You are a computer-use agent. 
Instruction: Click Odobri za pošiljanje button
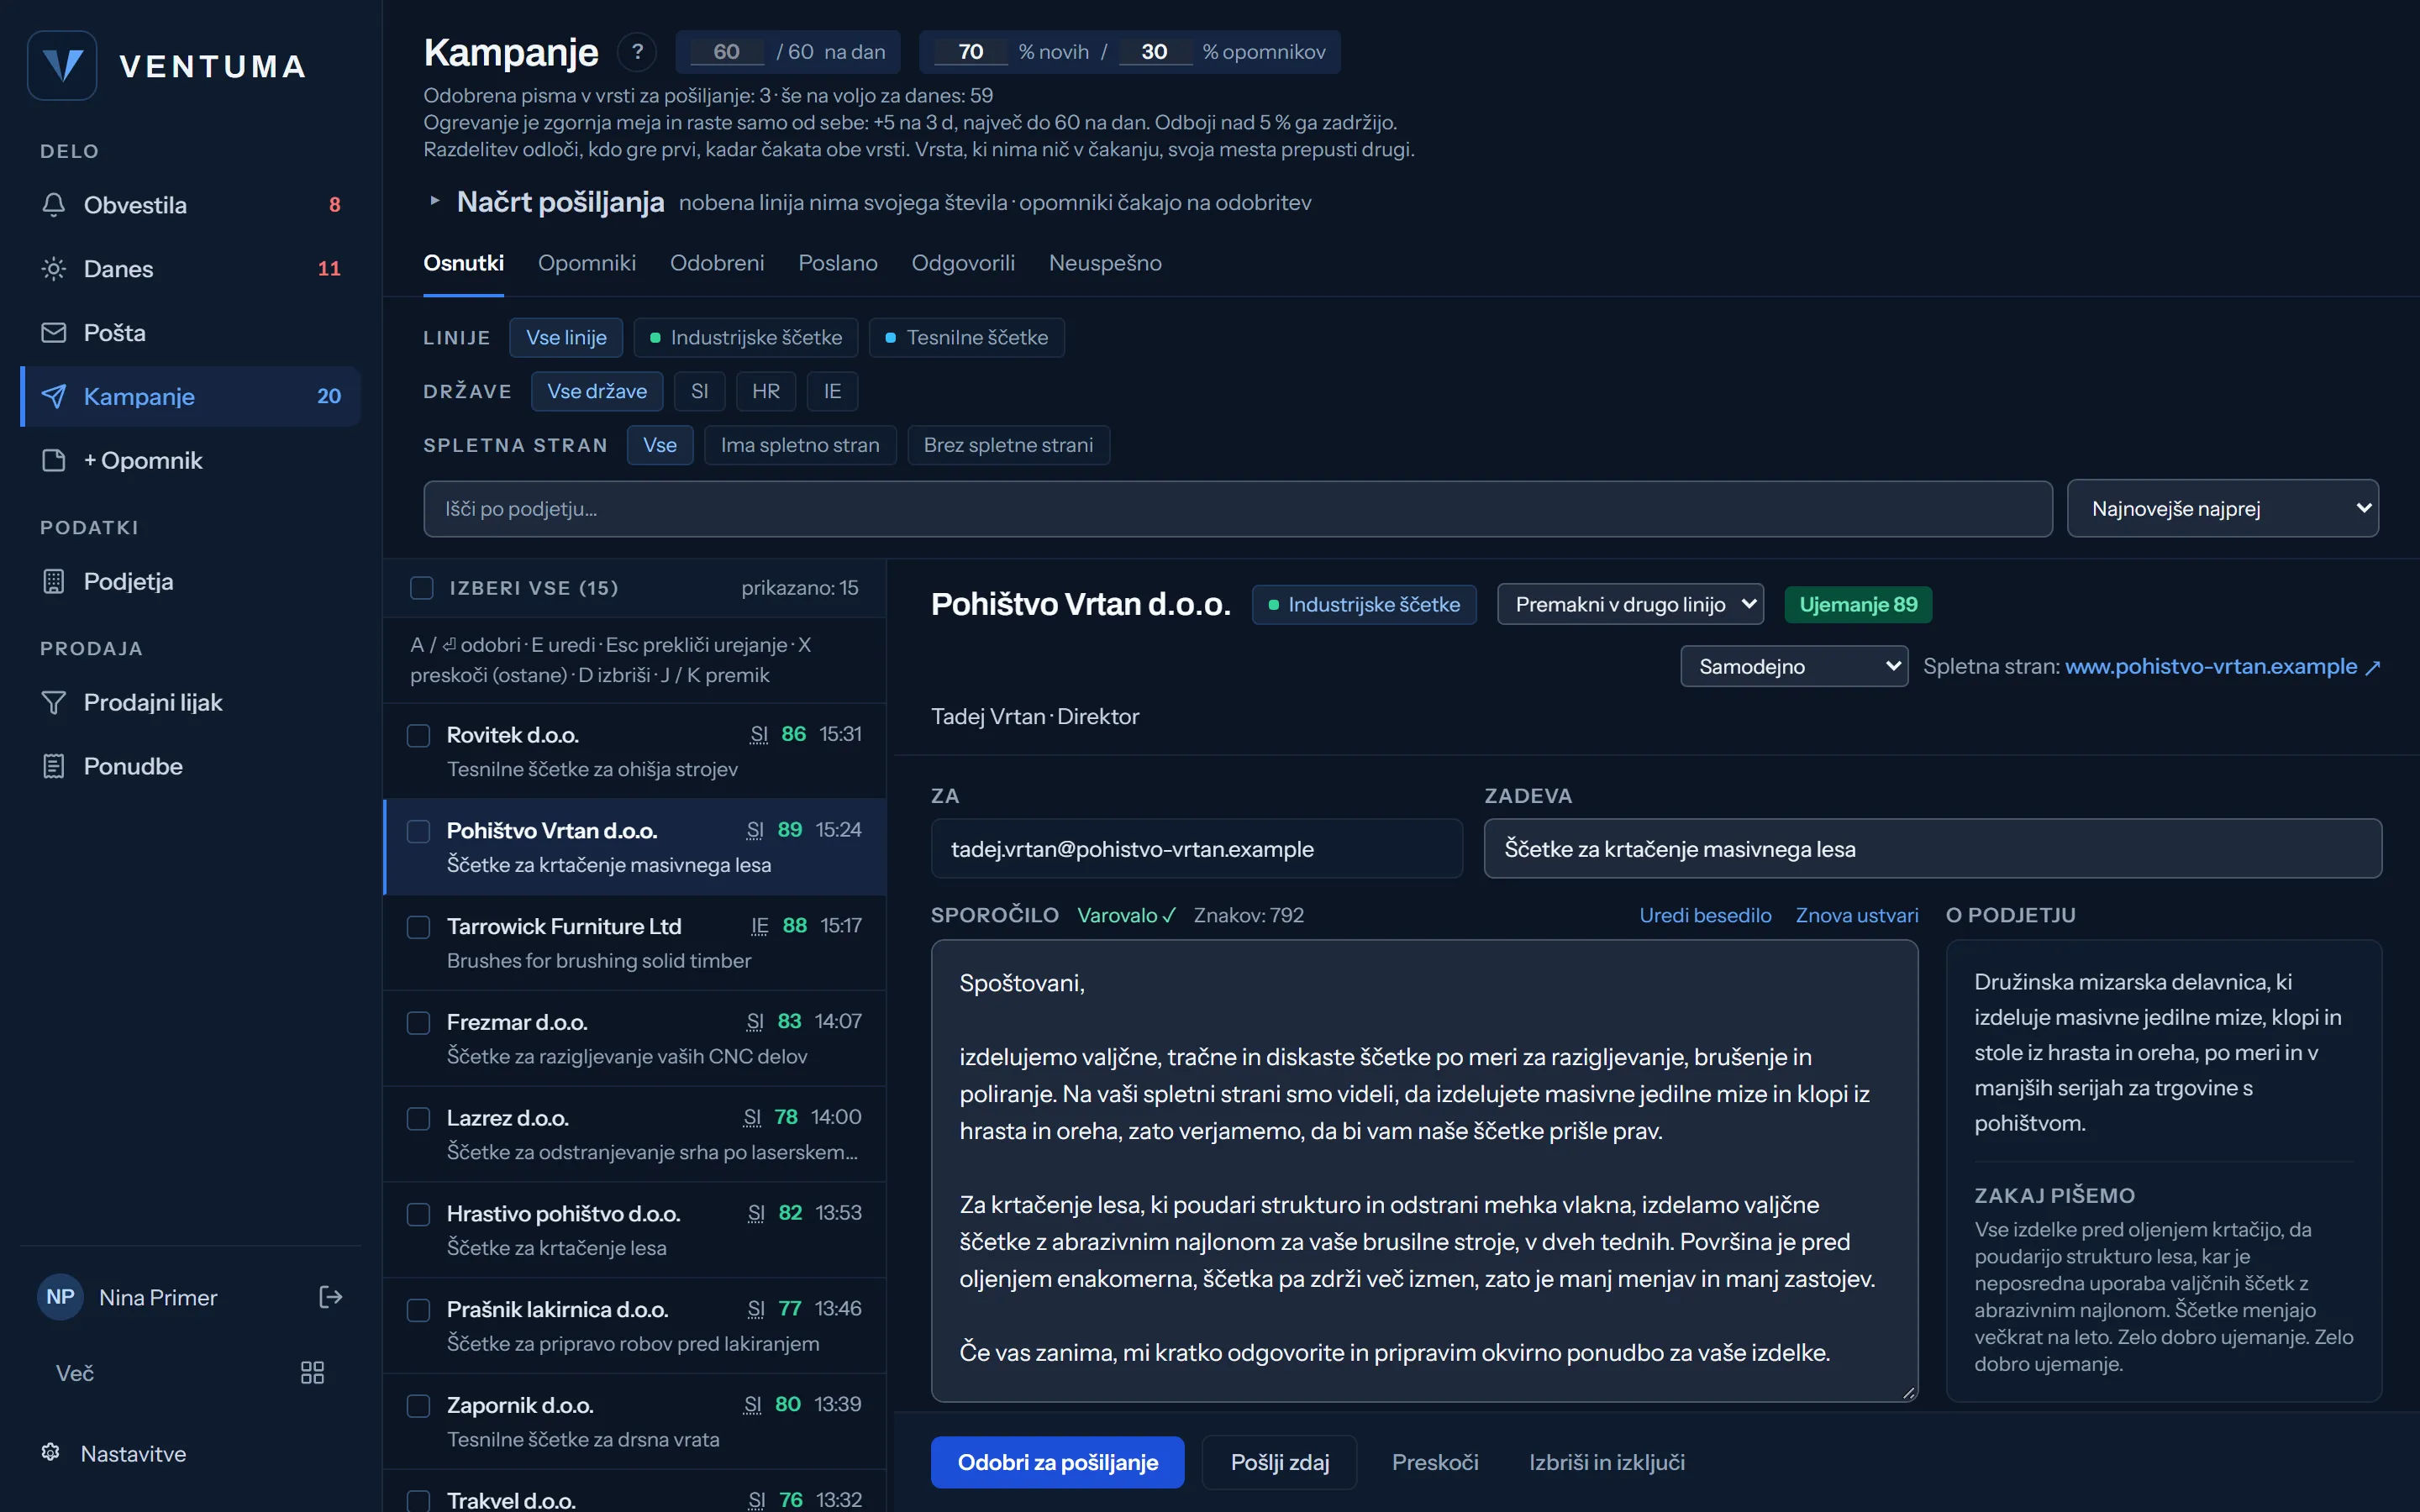1058,1463
